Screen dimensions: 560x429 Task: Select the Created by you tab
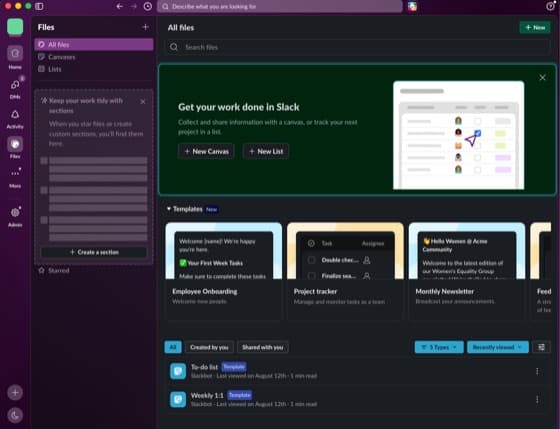coord(209,347)
